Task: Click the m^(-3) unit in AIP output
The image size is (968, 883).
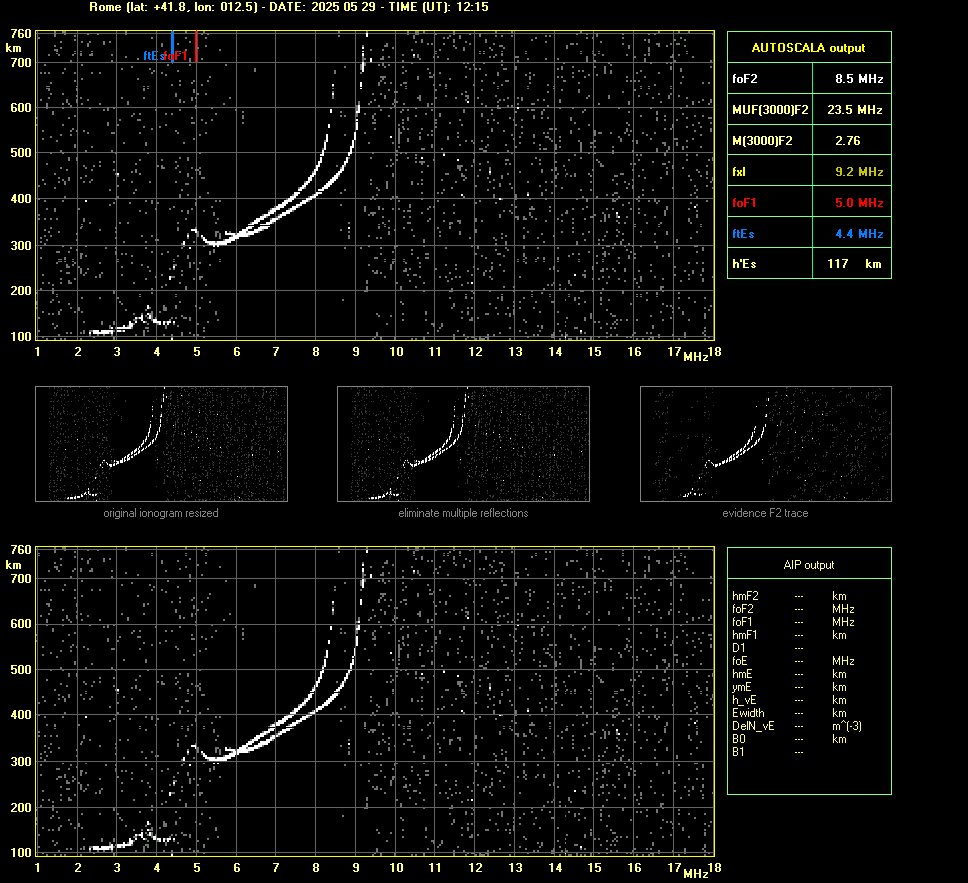Action: coord(847,726)
